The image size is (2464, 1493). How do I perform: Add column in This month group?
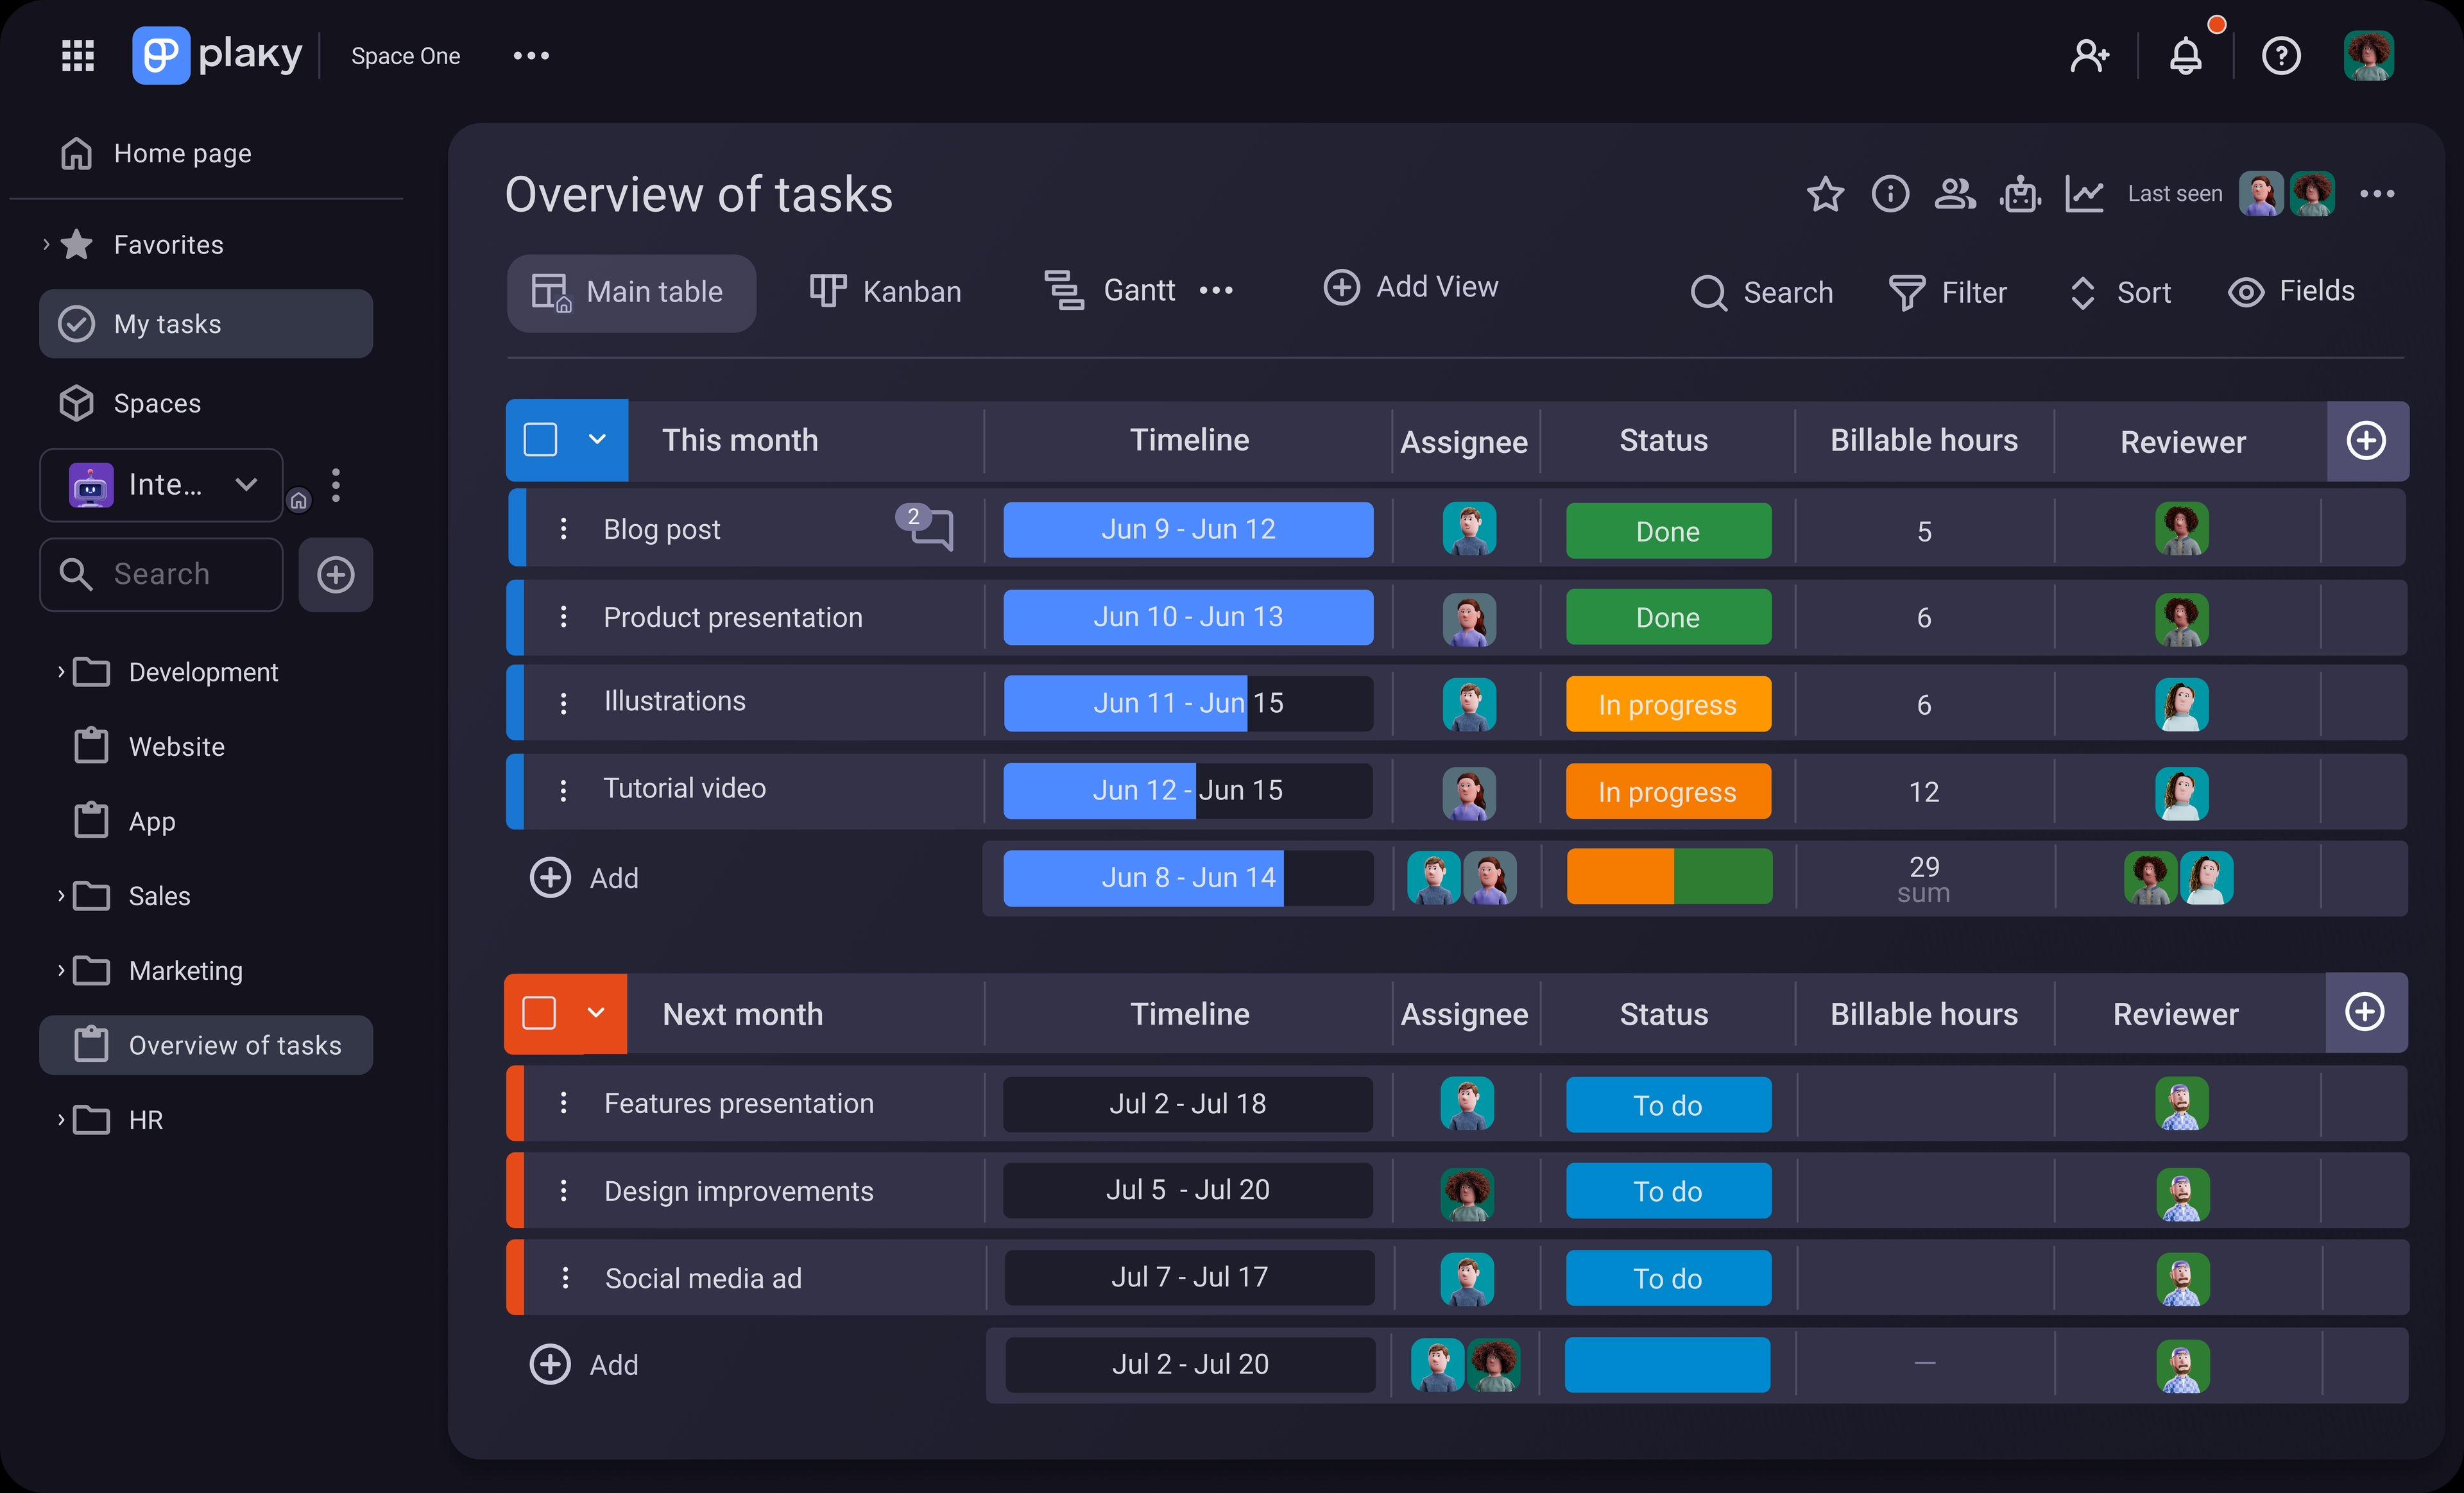[2366, 441]
